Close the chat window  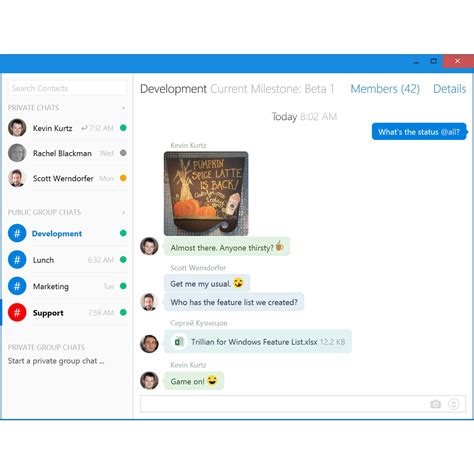(x=458, y=61)
